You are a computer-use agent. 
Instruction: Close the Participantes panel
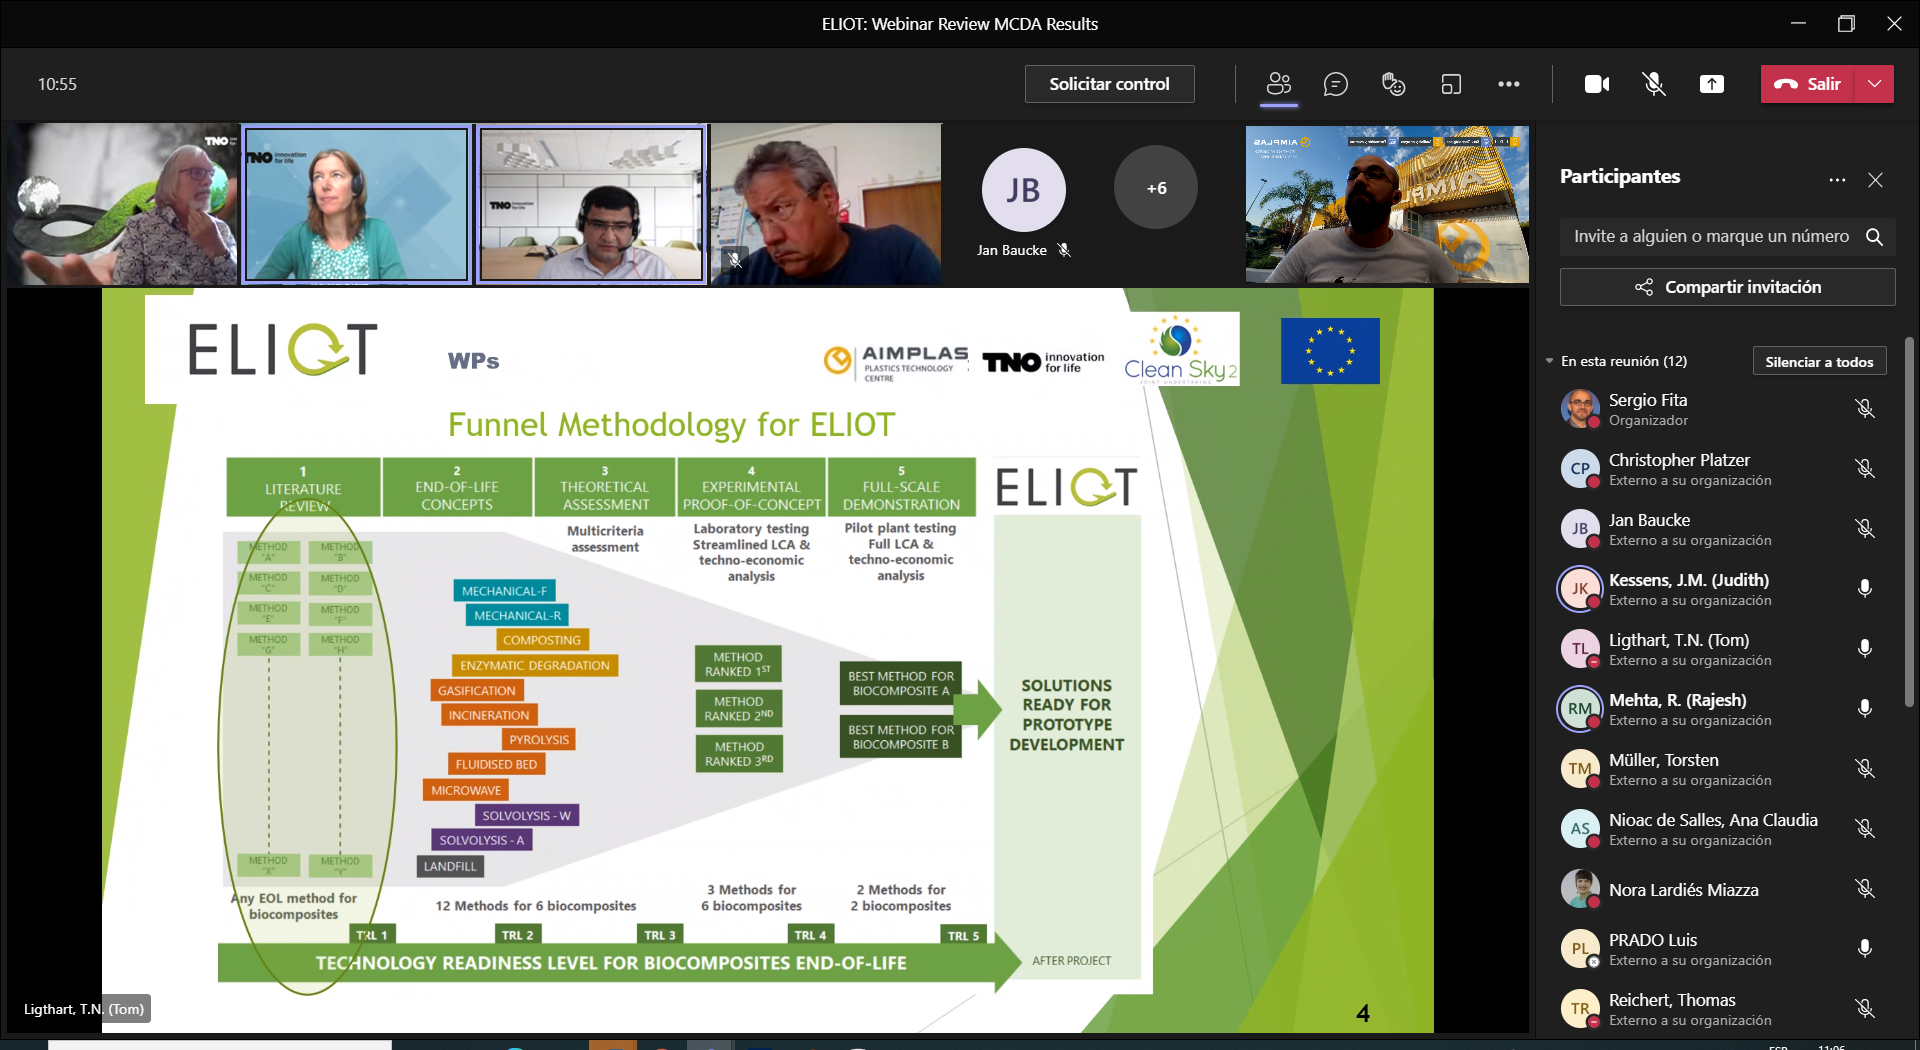[1875, 180]
